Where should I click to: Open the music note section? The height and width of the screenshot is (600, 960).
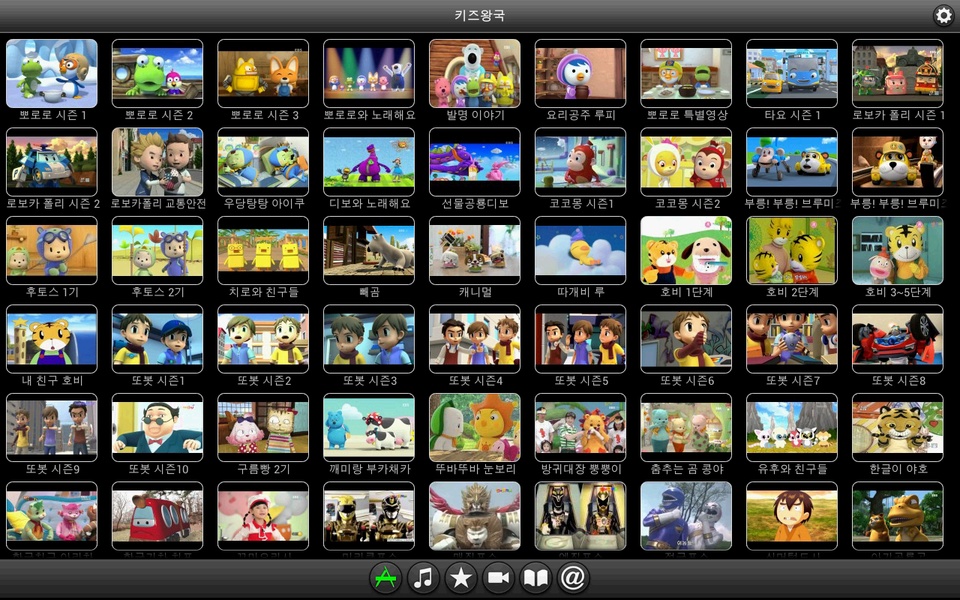pos(423,577)
